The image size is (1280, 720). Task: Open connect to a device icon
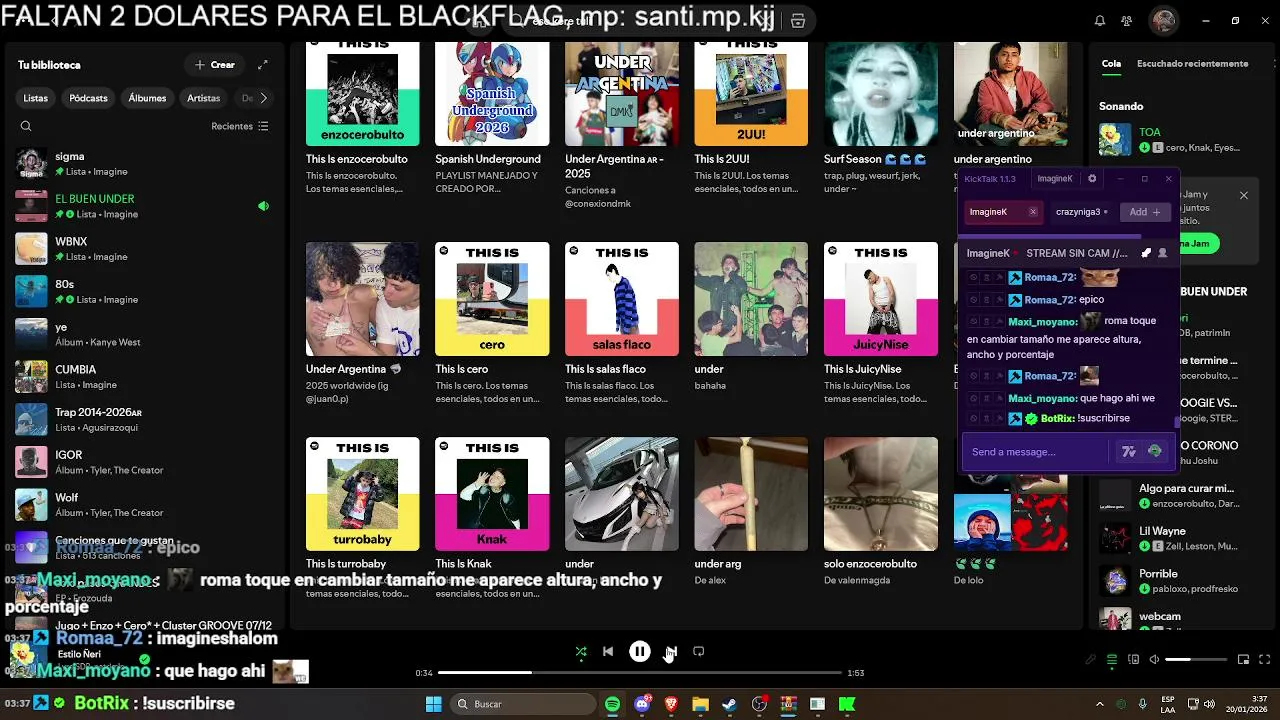1133,660
